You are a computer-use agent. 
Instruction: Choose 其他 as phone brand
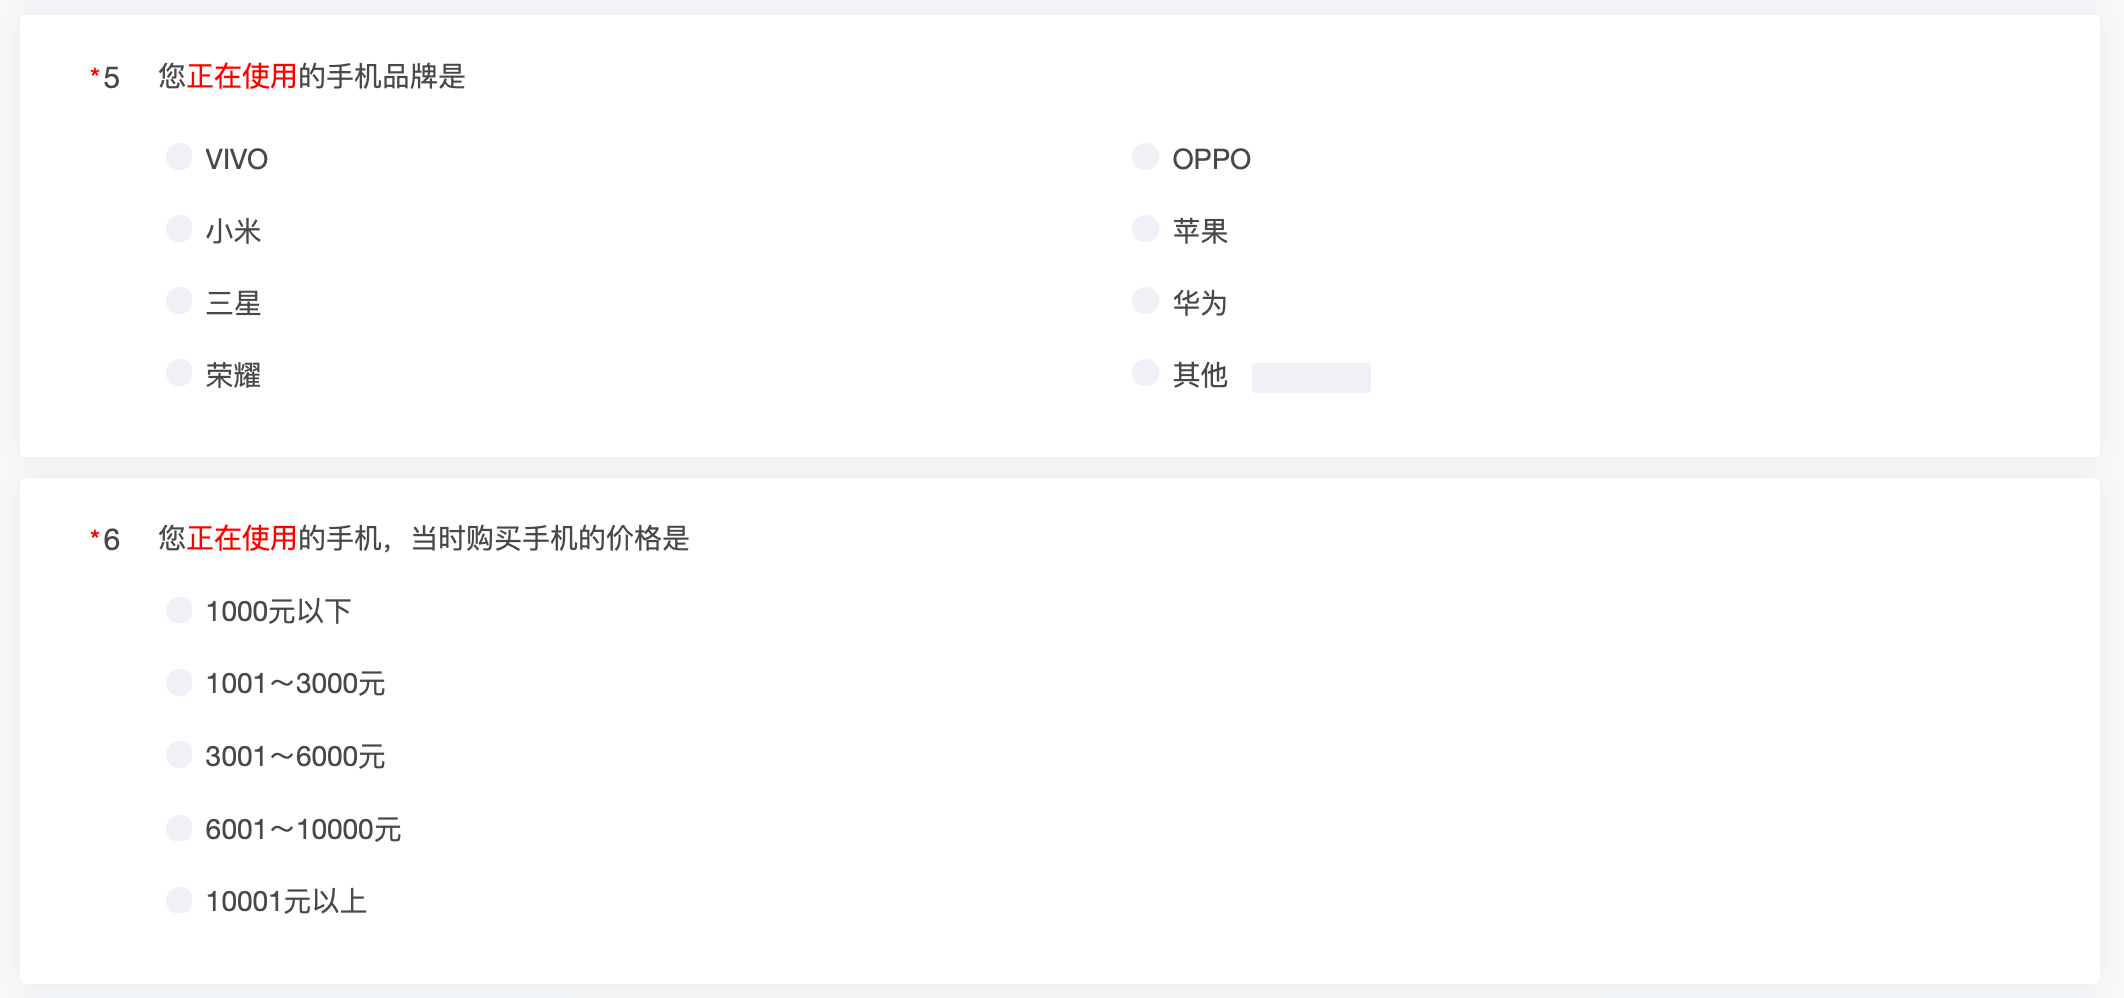click(1145, 373)
